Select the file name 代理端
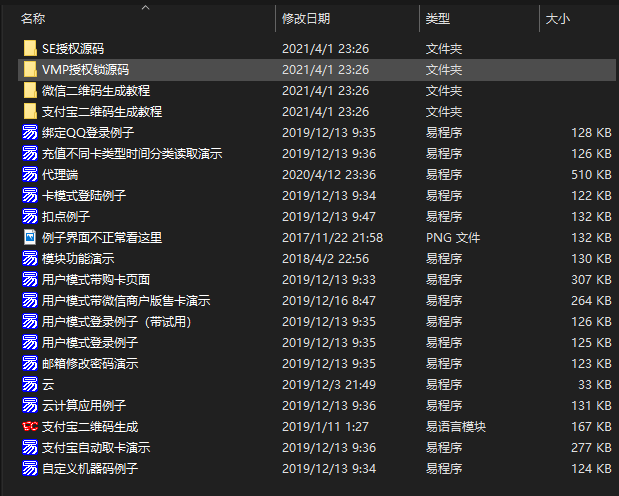The width and height of the screenshot is (619, 496). tap(60, 174)
